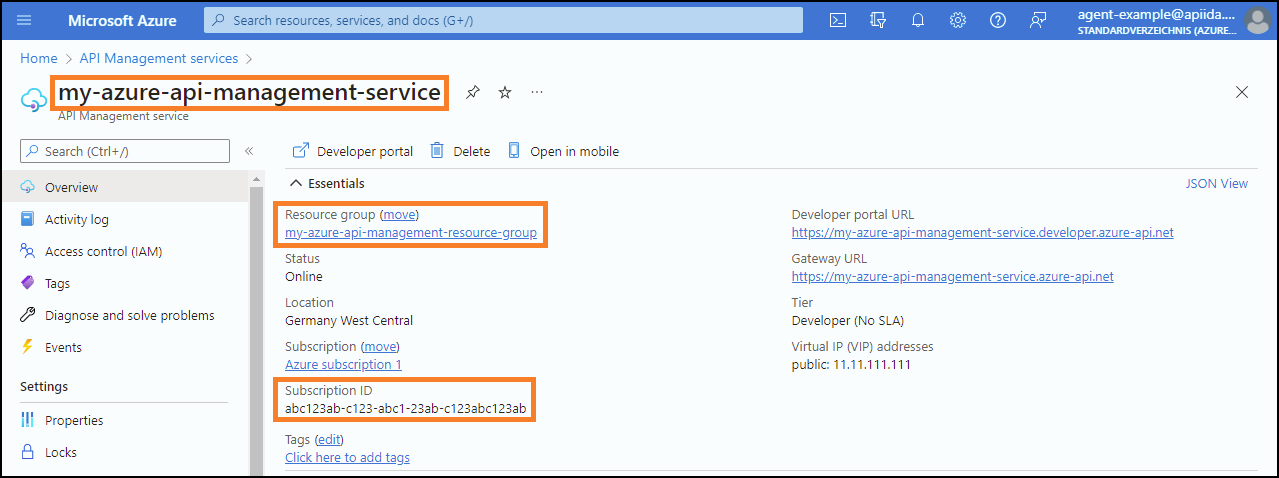Click the Developer (No SLA) tier text

click(848, 321)
